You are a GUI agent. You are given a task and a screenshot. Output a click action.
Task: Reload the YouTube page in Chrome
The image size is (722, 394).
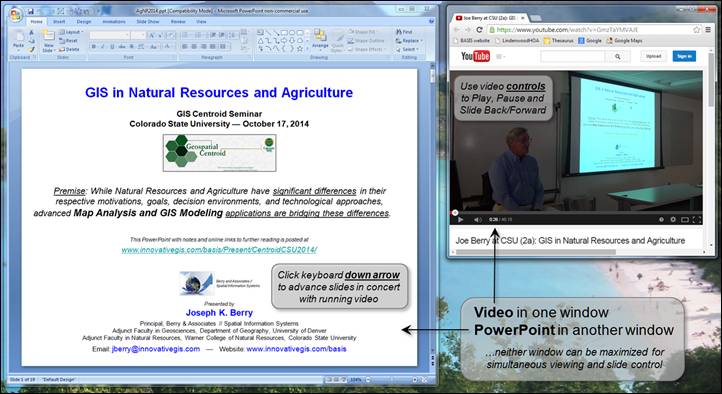[x=479, y=29]
